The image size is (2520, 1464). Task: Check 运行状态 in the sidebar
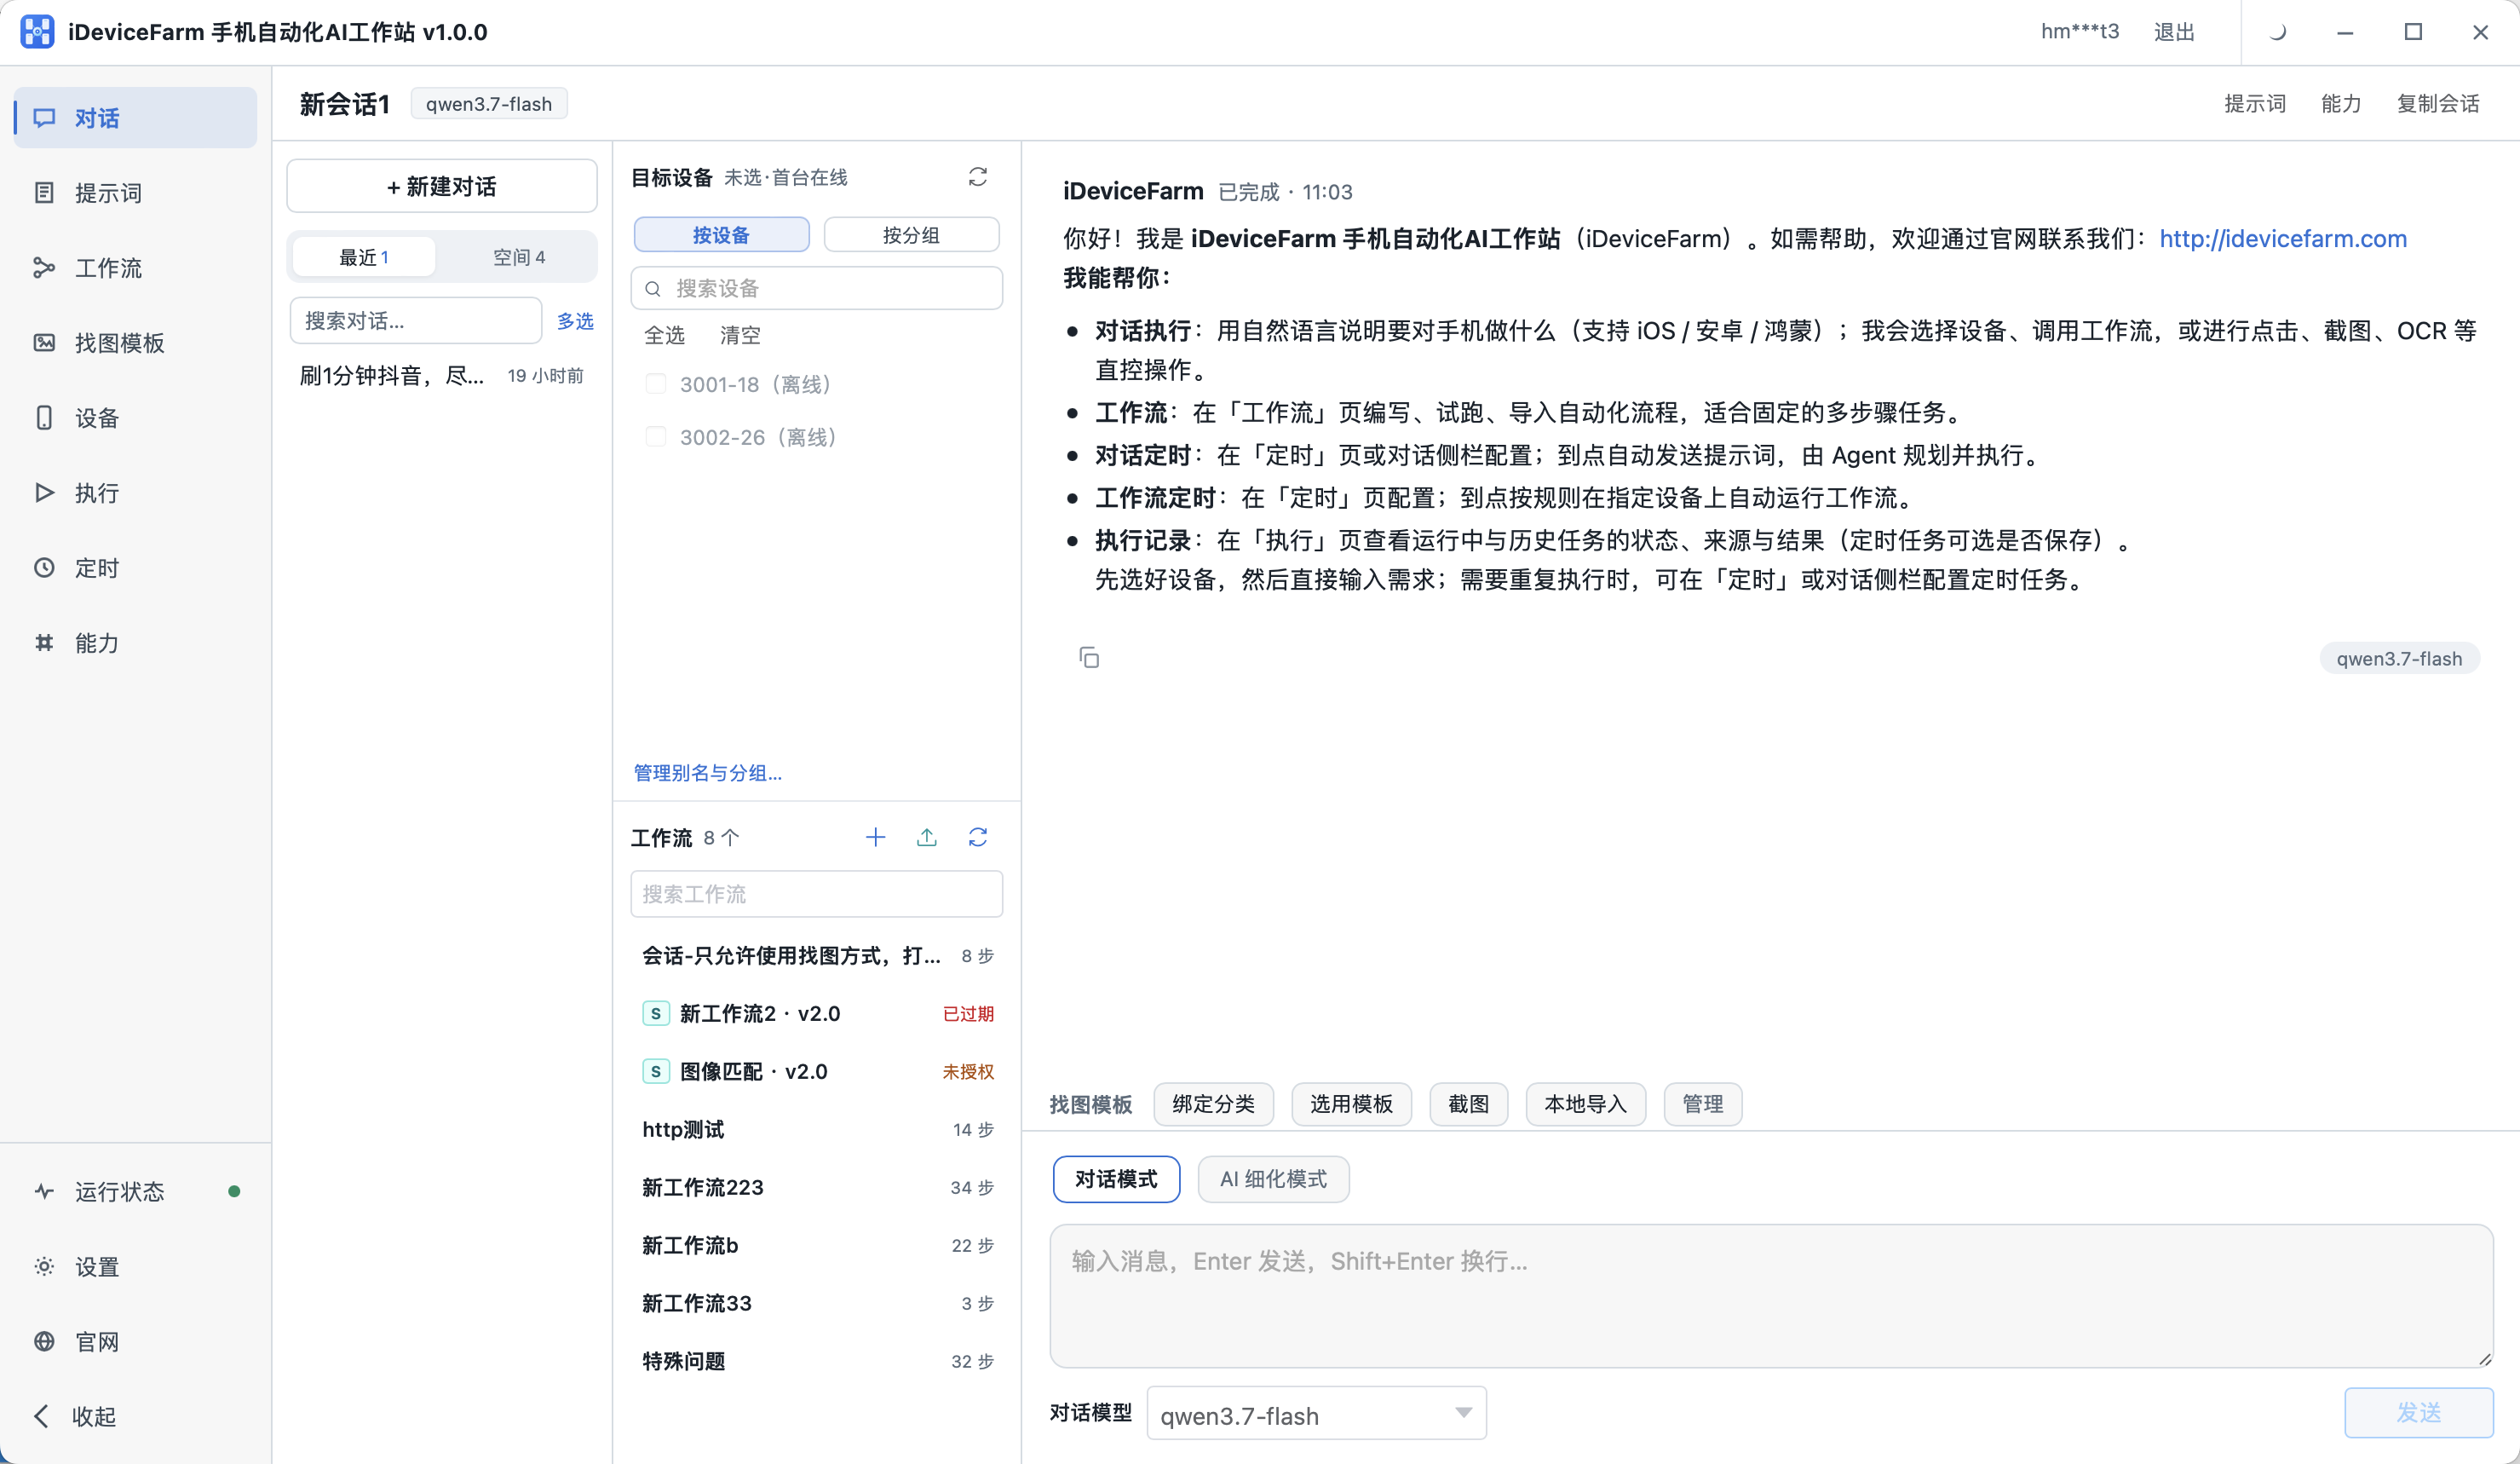pos(135,1191)
